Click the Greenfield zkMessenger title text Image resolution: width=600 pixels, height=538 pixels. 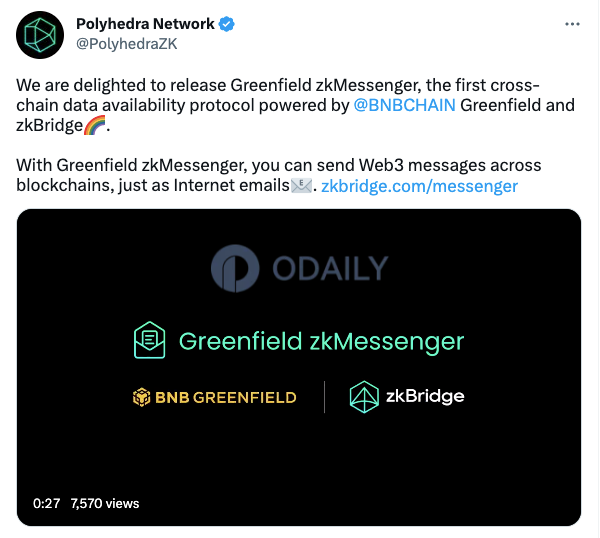pyautogui.click(x=321, y=341)
